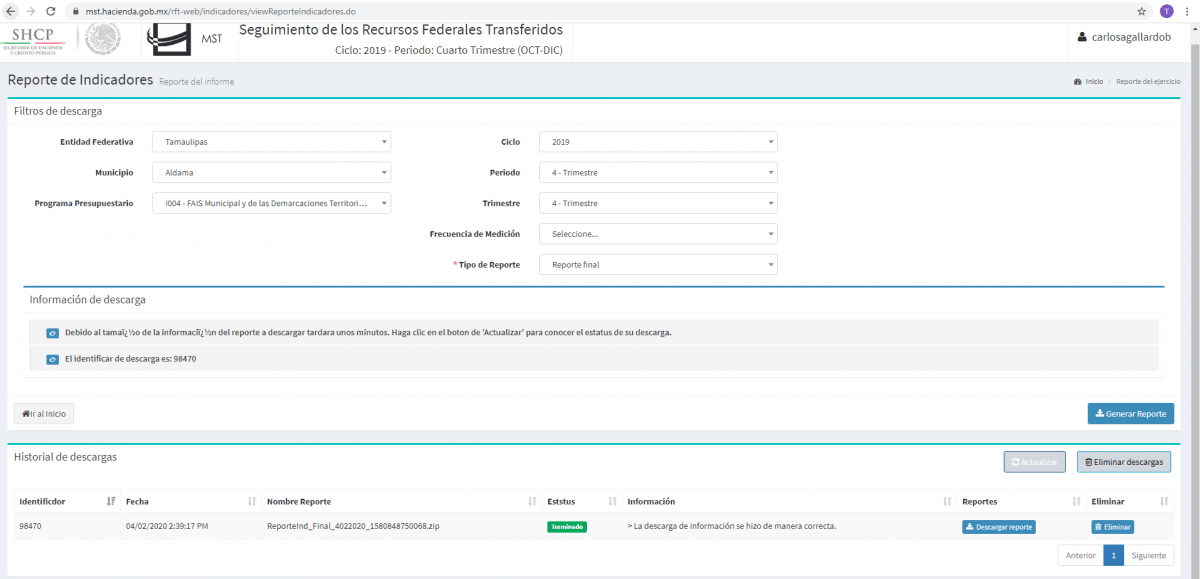Reload the page using browser refresh icon

[x=51, y=11]
